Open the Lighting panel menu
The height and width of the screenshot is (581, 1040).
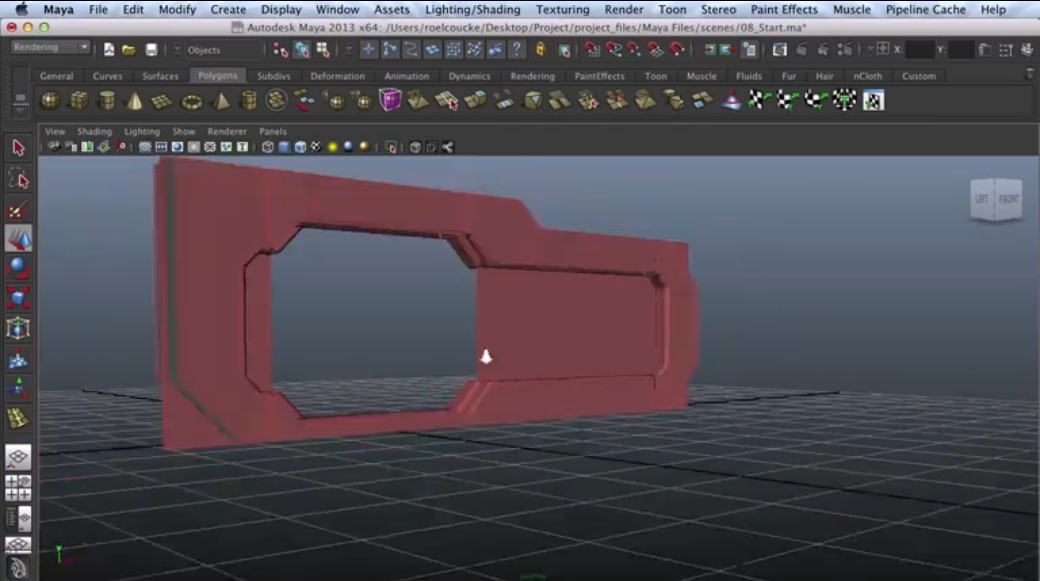tap(142, 131)
